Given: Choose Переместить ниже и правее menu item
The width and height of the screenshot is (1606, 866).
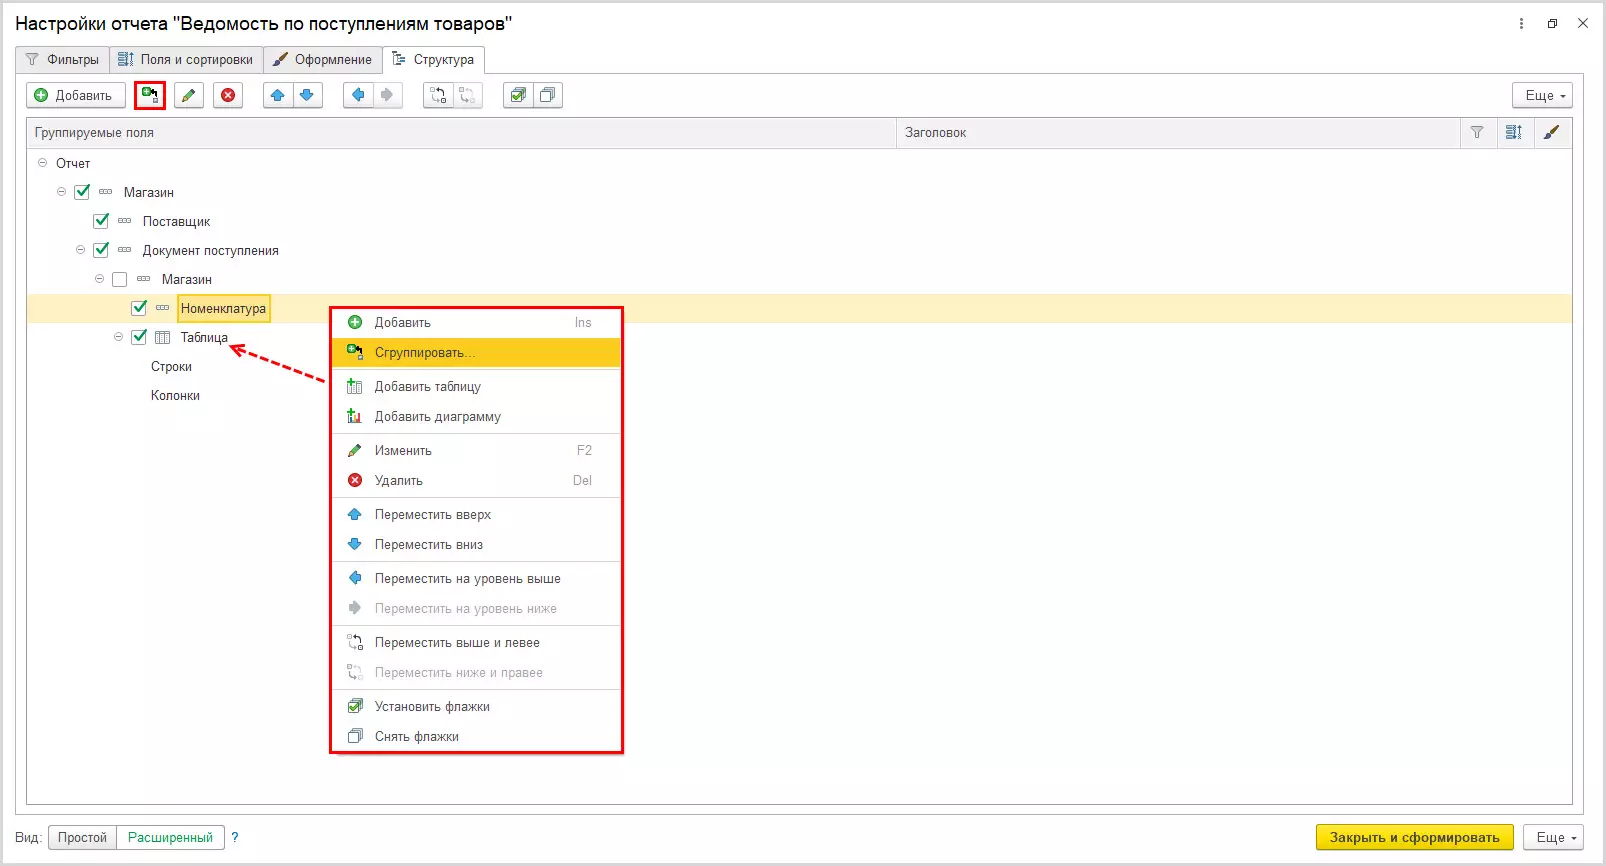Looking at the screenshot, I should (x=476, y=673).
